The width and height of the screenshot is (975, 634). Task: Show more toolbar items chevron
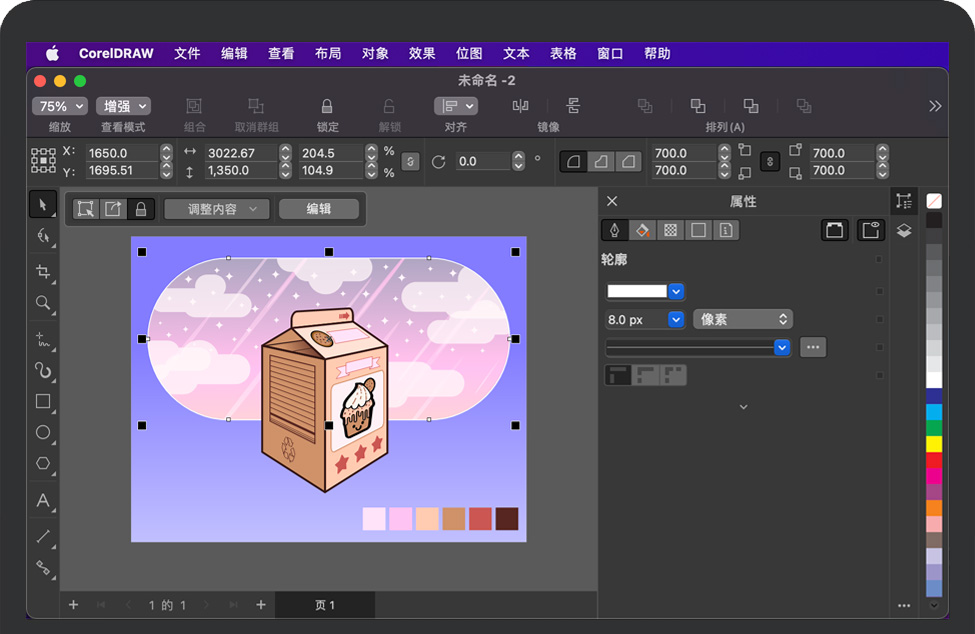point(935,106)
